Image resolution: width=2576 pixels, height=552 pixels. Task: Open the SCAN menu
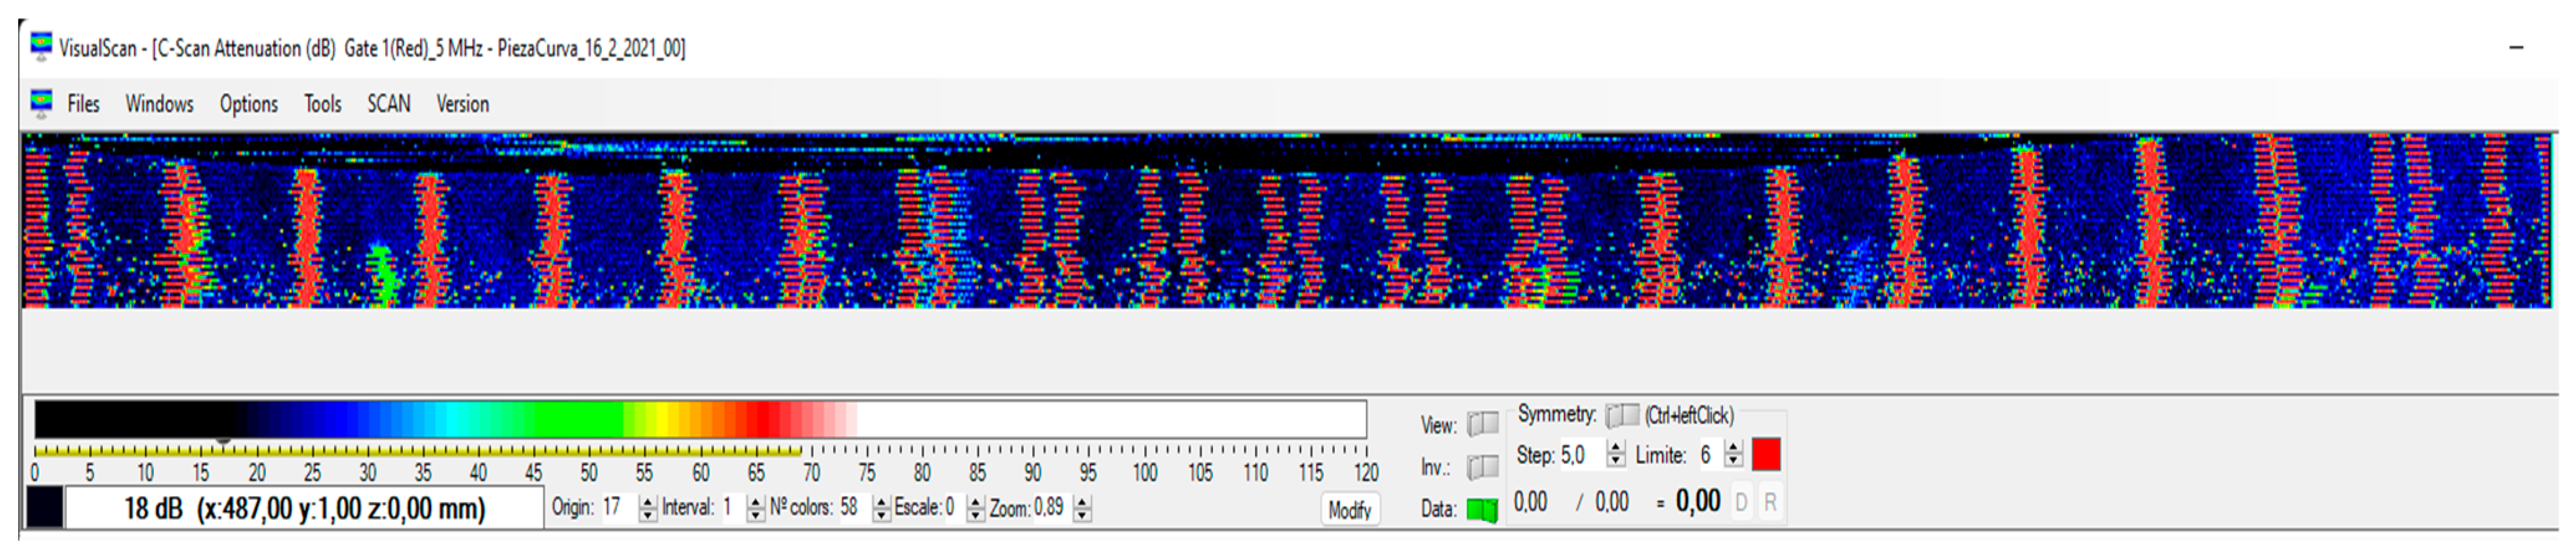point(388,104)
